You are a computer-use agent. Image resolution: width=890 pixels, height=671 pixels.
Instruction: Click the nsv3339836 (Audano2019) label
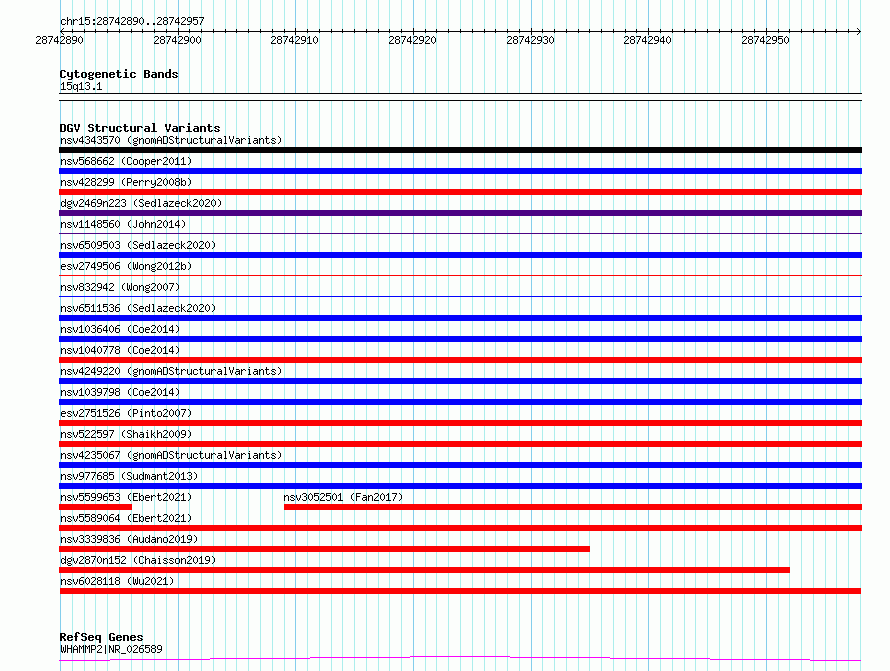tap(129, 539)
